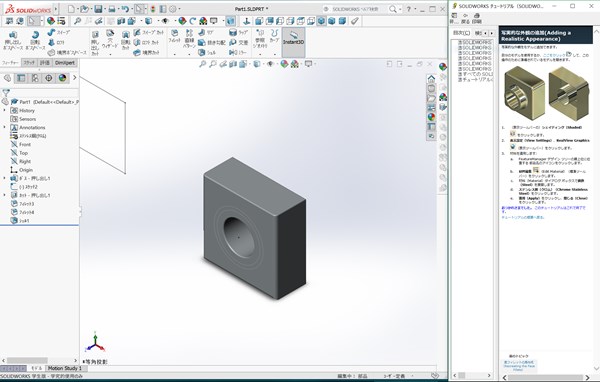600x382 pixels.
Task: Select the PropertyManager panel icon
Action: (x=21, y=78)
